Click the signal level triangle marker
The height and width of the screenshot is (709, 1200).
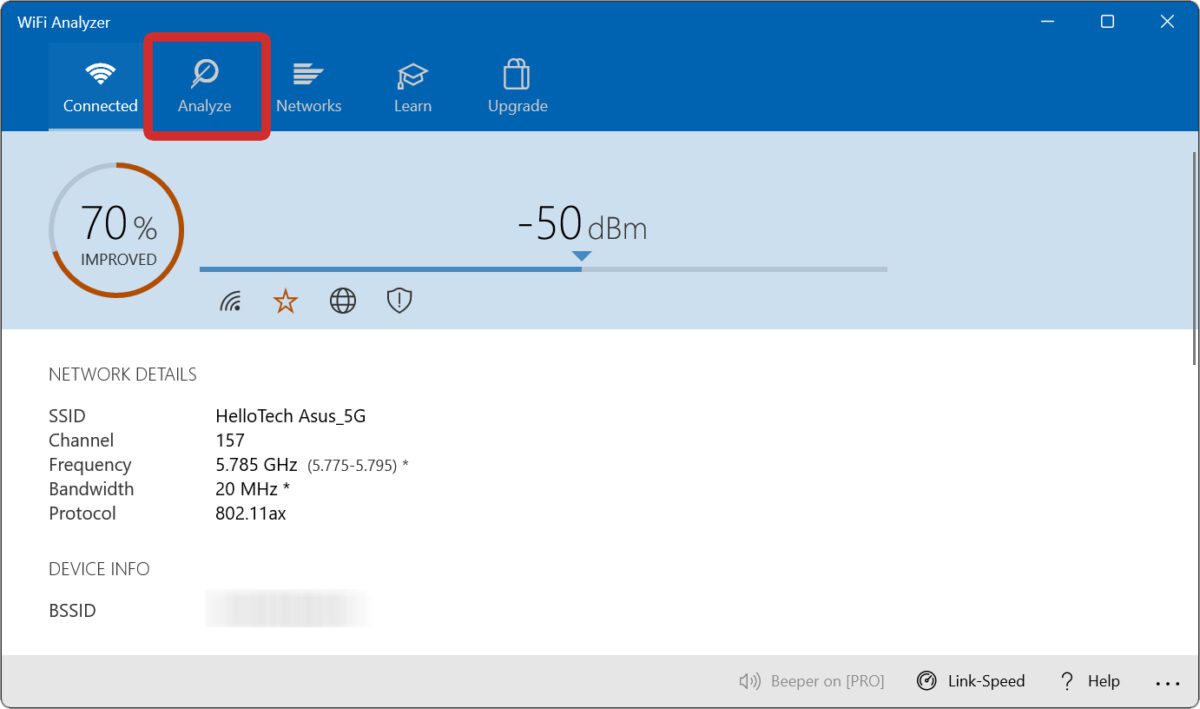581,256
